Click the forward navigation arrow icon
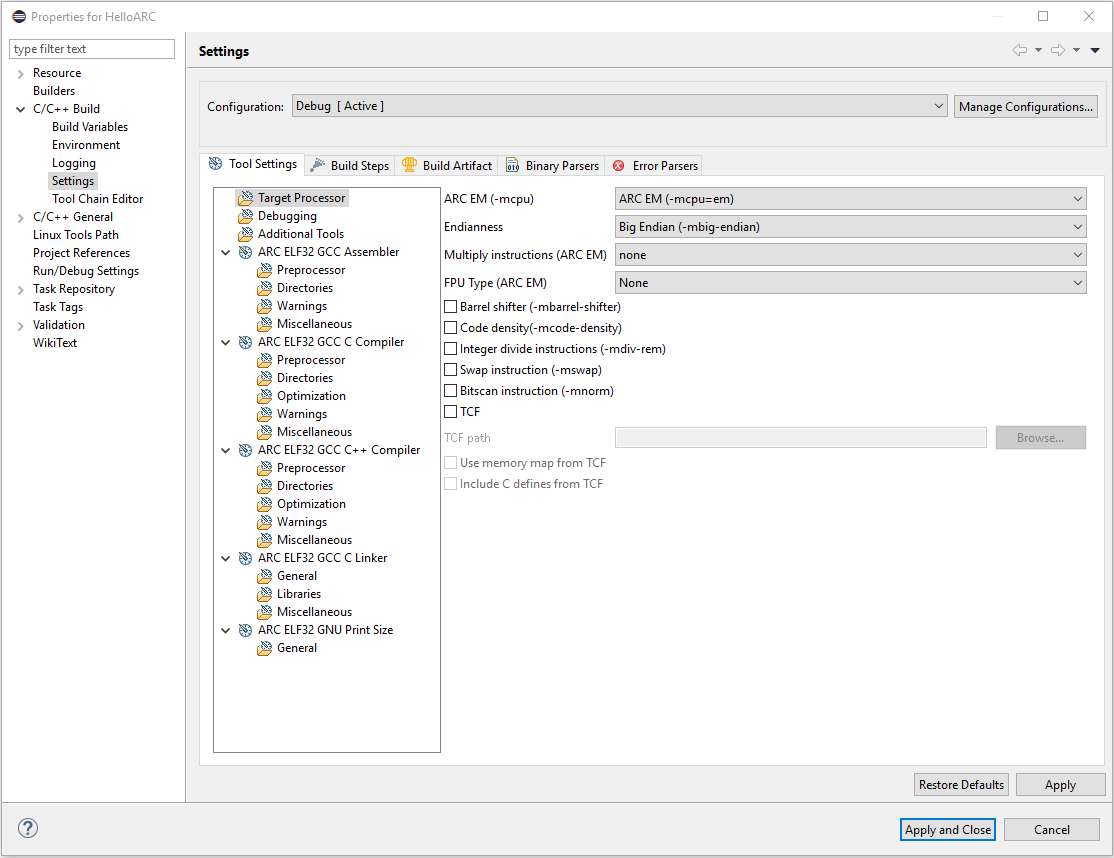This screenshot has width=1114, height=858. pos(1058,50)
